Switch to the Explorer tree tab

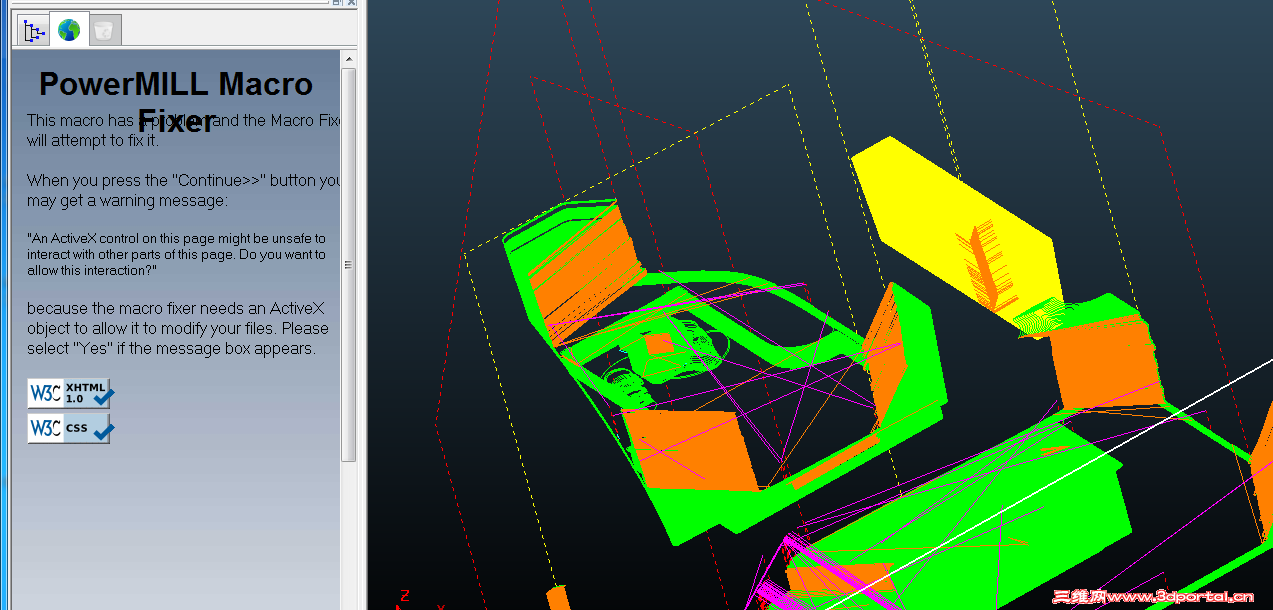coord(35,30)
